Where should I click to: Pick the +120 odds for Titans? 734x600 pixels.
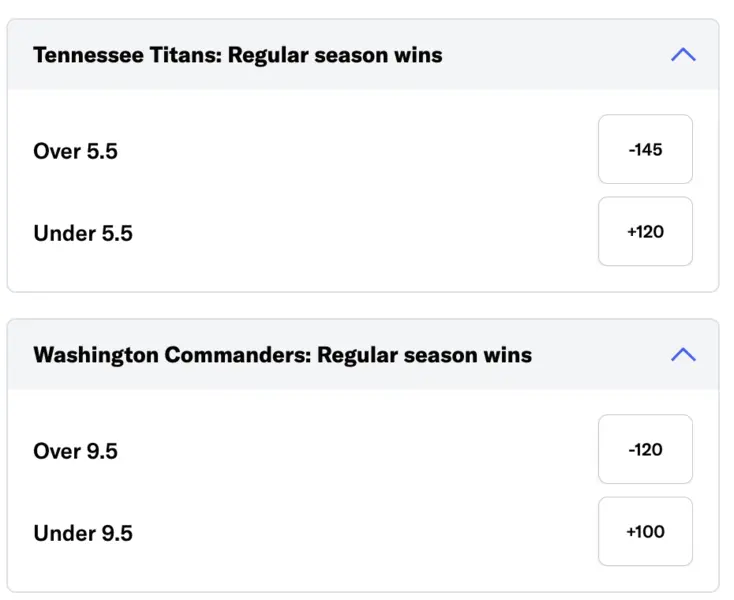coord(645,232)
